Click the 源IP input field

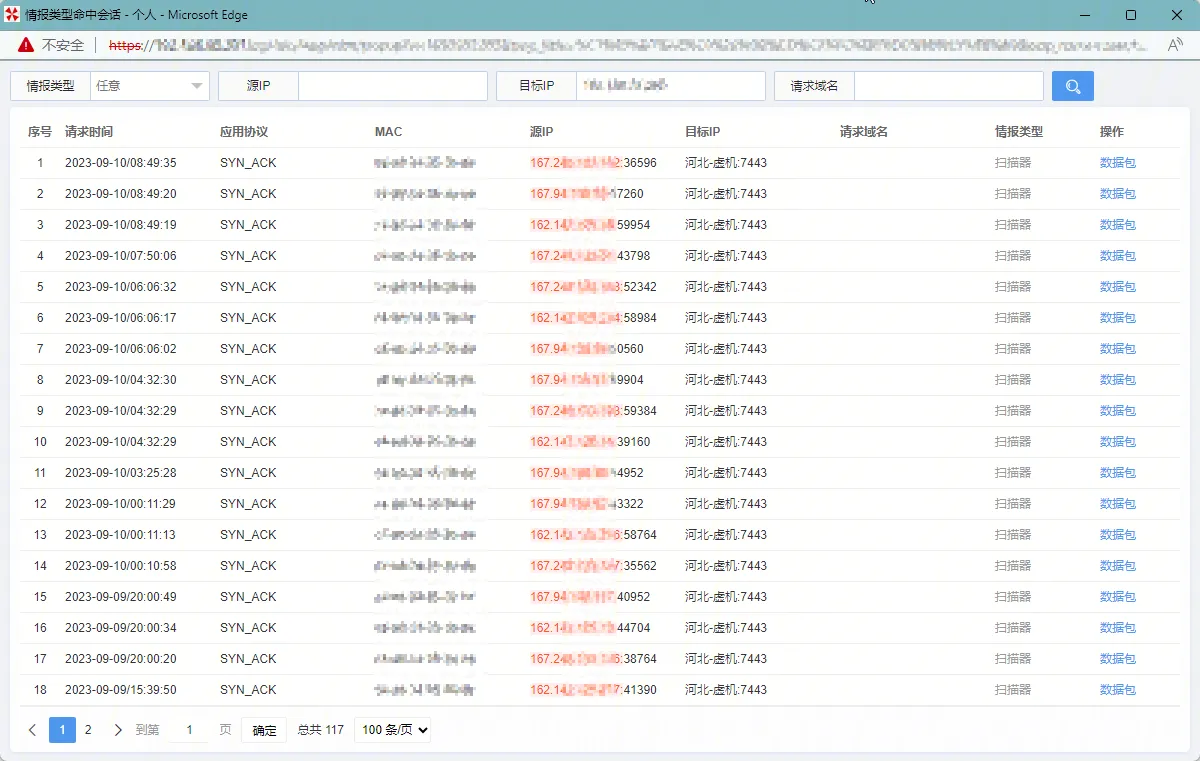[x=392, y=86]
